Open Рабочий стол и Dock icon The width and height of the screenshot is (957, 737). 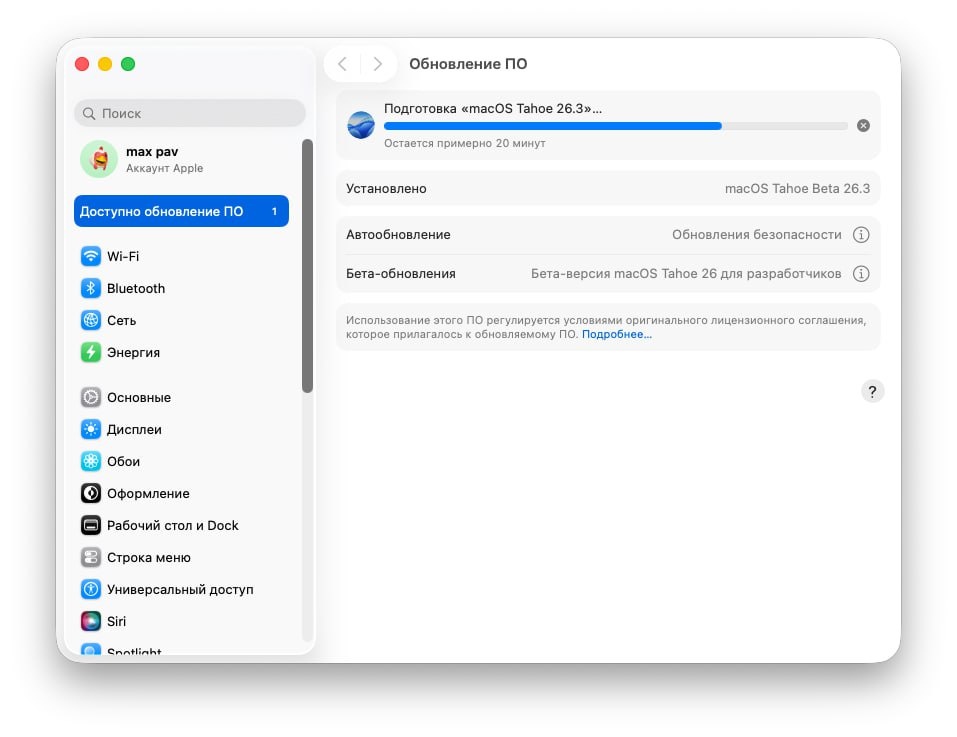pos(91,525)
